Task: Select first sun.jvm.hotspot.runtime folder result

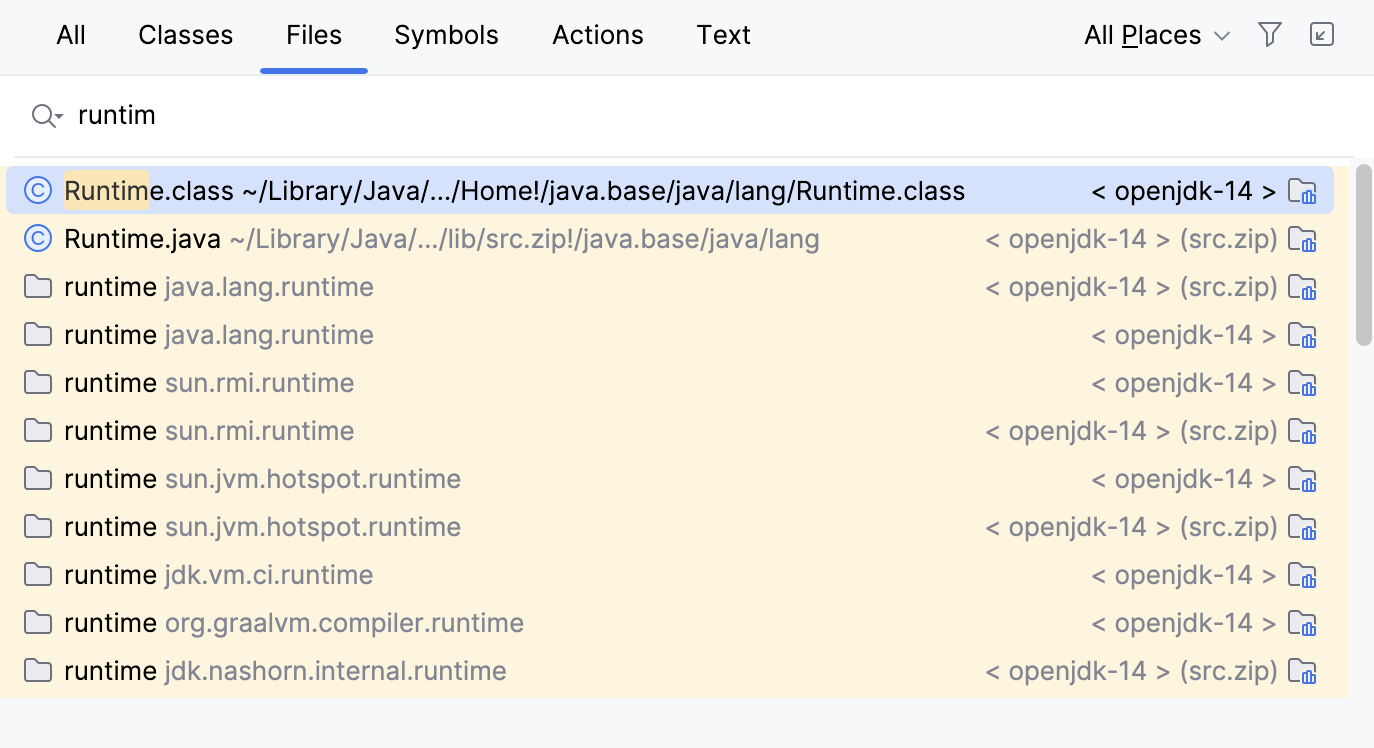Action: pos(500,479)
